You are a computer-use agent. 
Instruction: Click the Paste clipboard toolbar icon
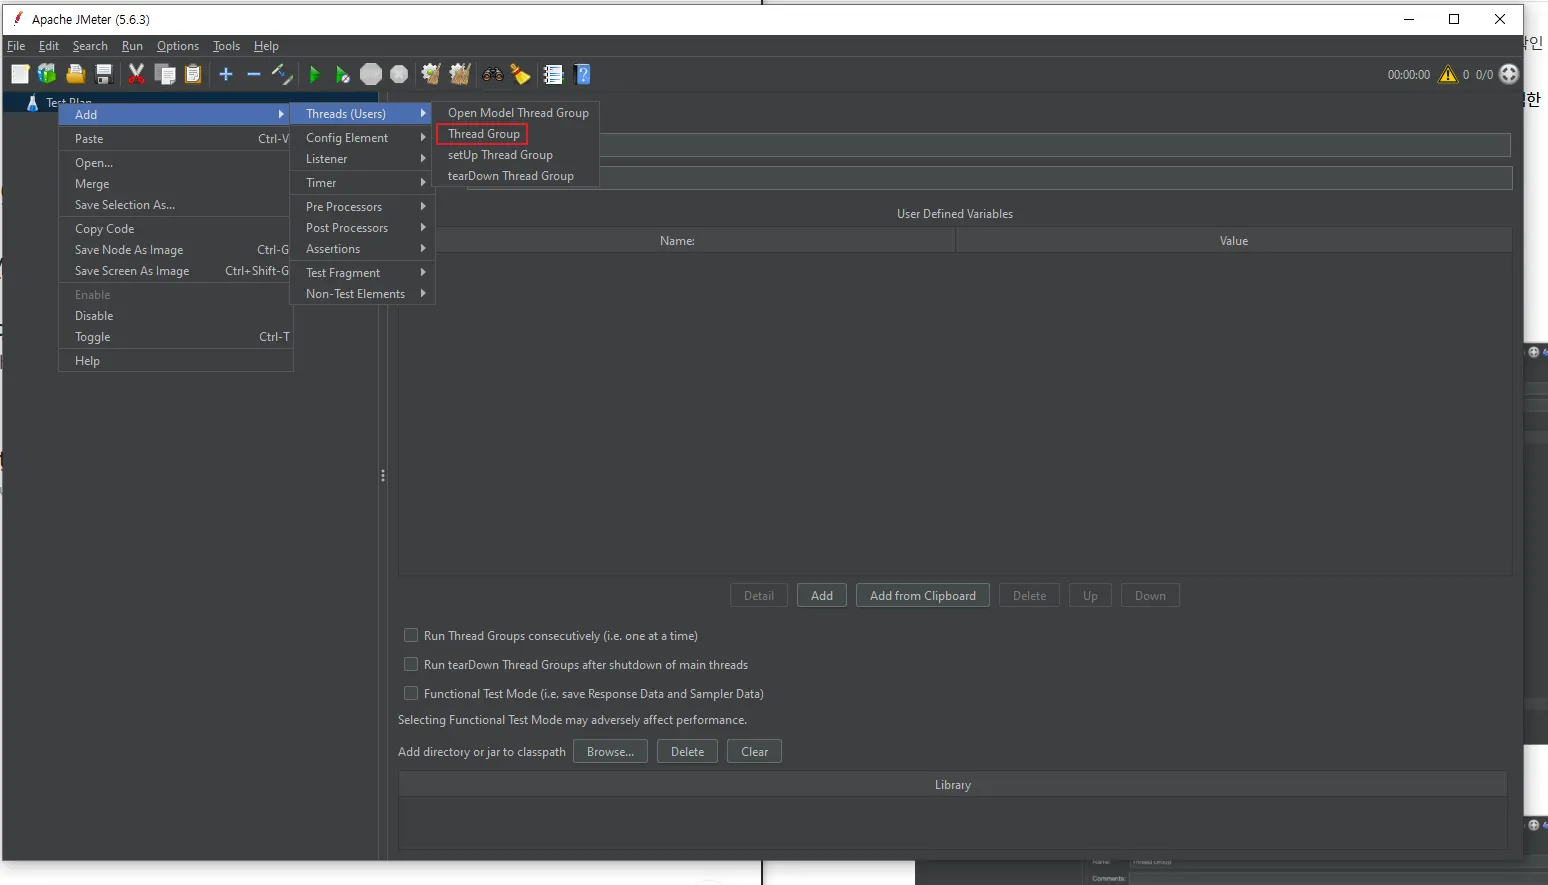(x=193, y=74)
